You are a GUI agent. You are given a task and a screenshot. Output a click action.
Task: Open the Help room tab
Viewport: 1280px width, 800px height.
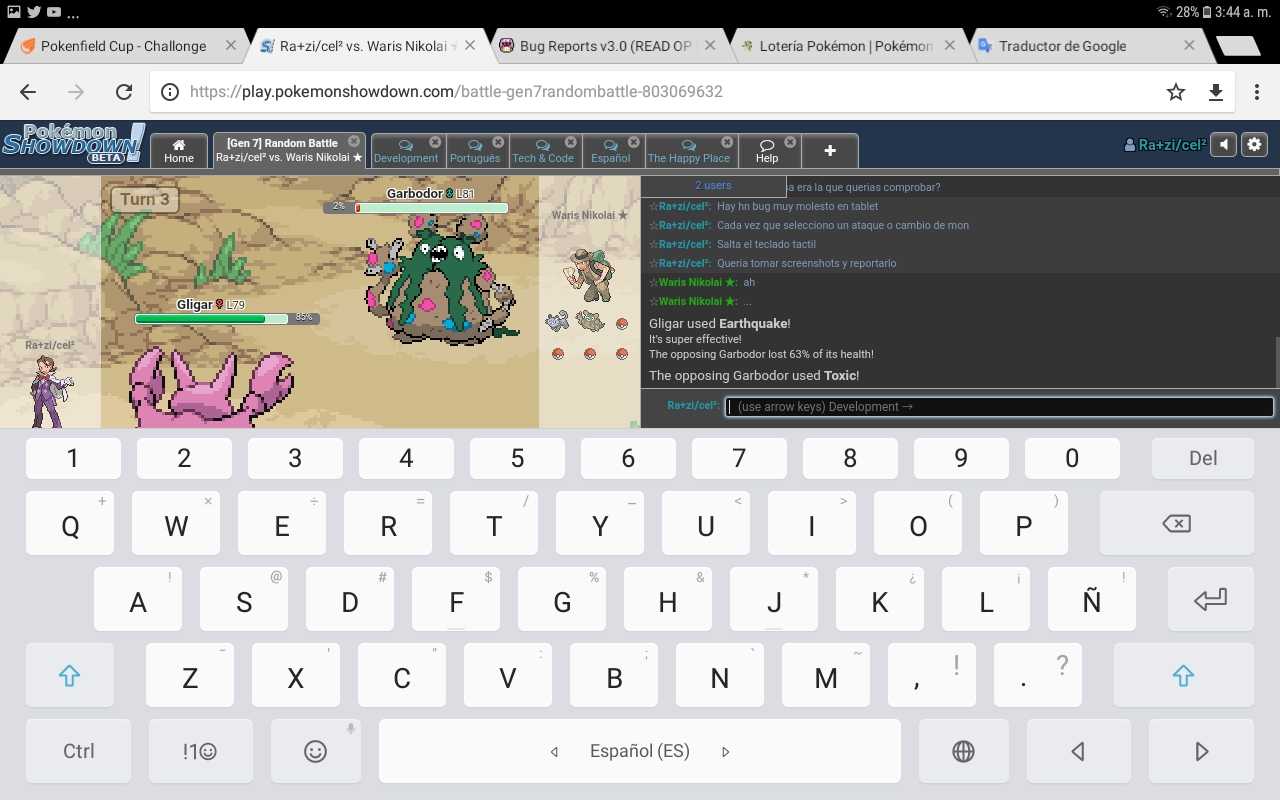point(767,151)
